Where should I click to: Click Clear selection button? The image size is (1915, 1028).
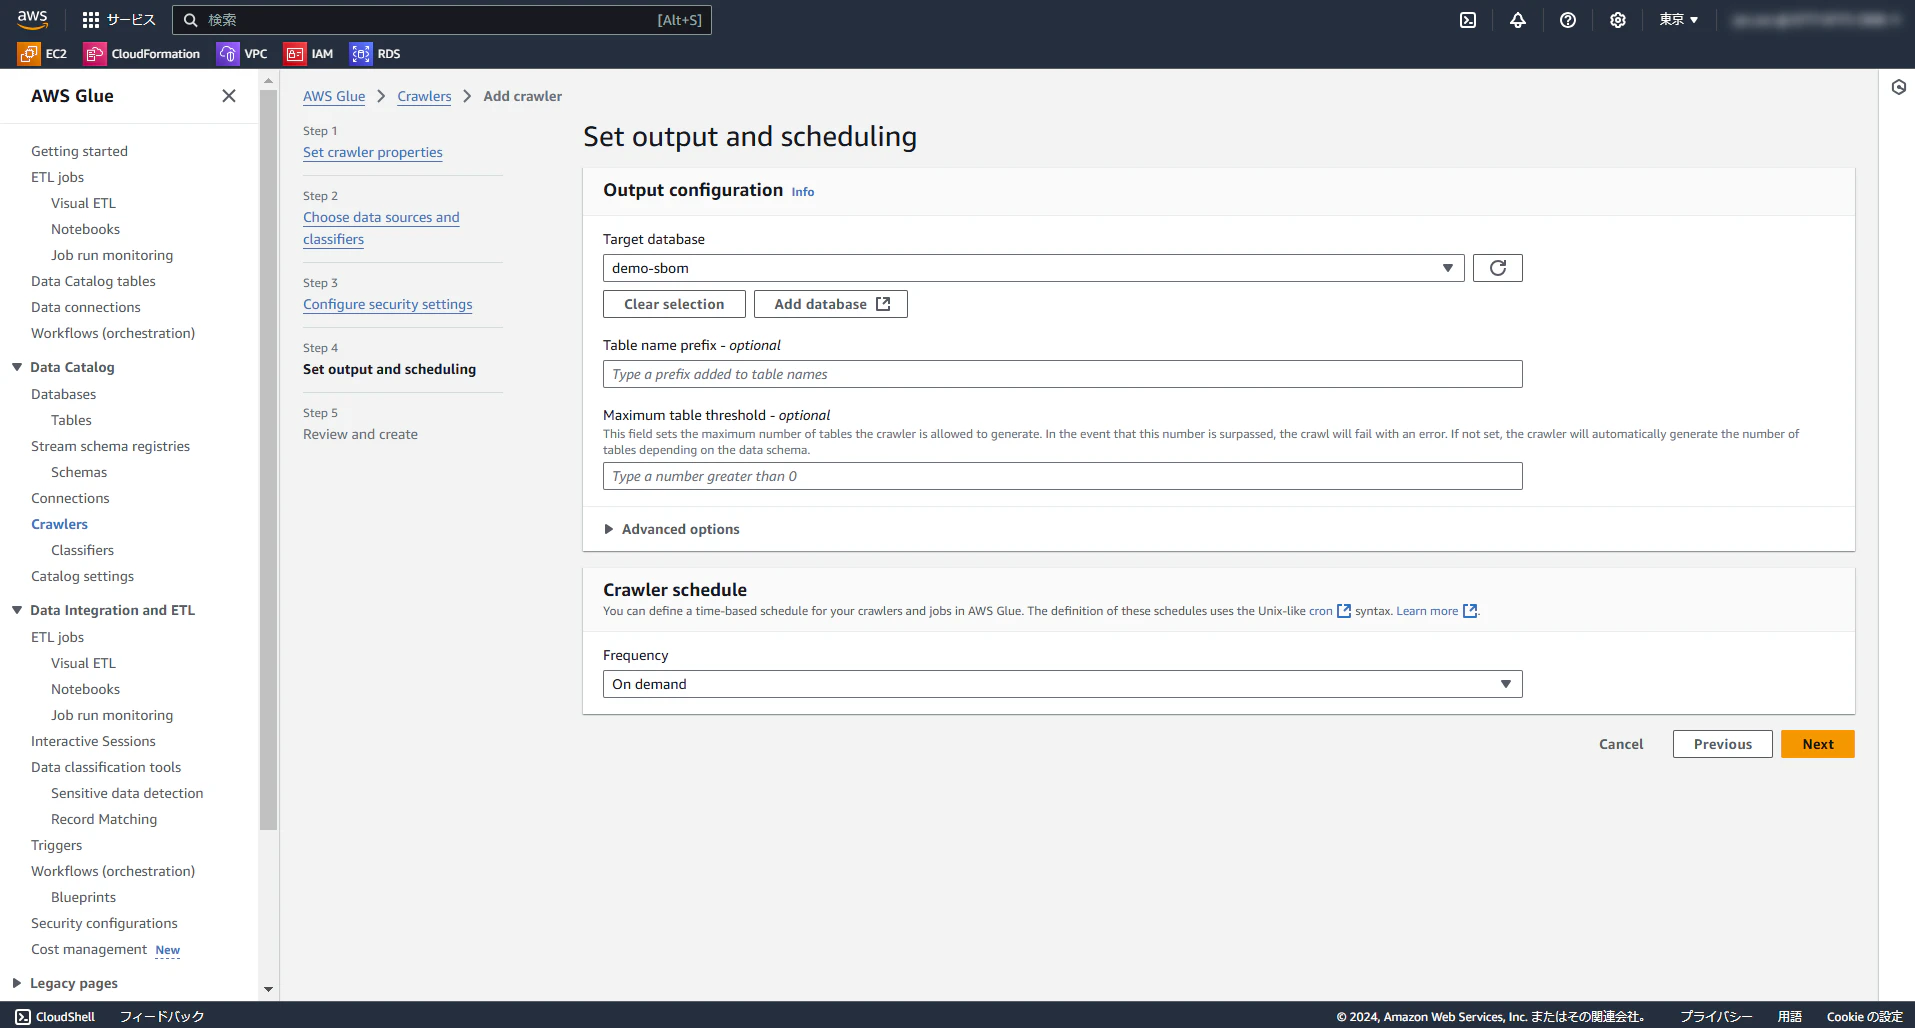point(674,304)
